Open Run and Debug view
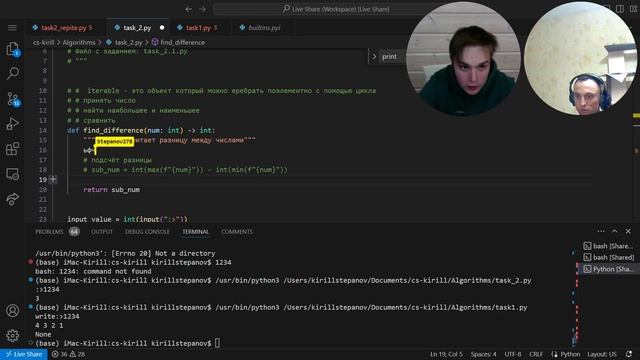Screen dimensions: 640x360 13,124
